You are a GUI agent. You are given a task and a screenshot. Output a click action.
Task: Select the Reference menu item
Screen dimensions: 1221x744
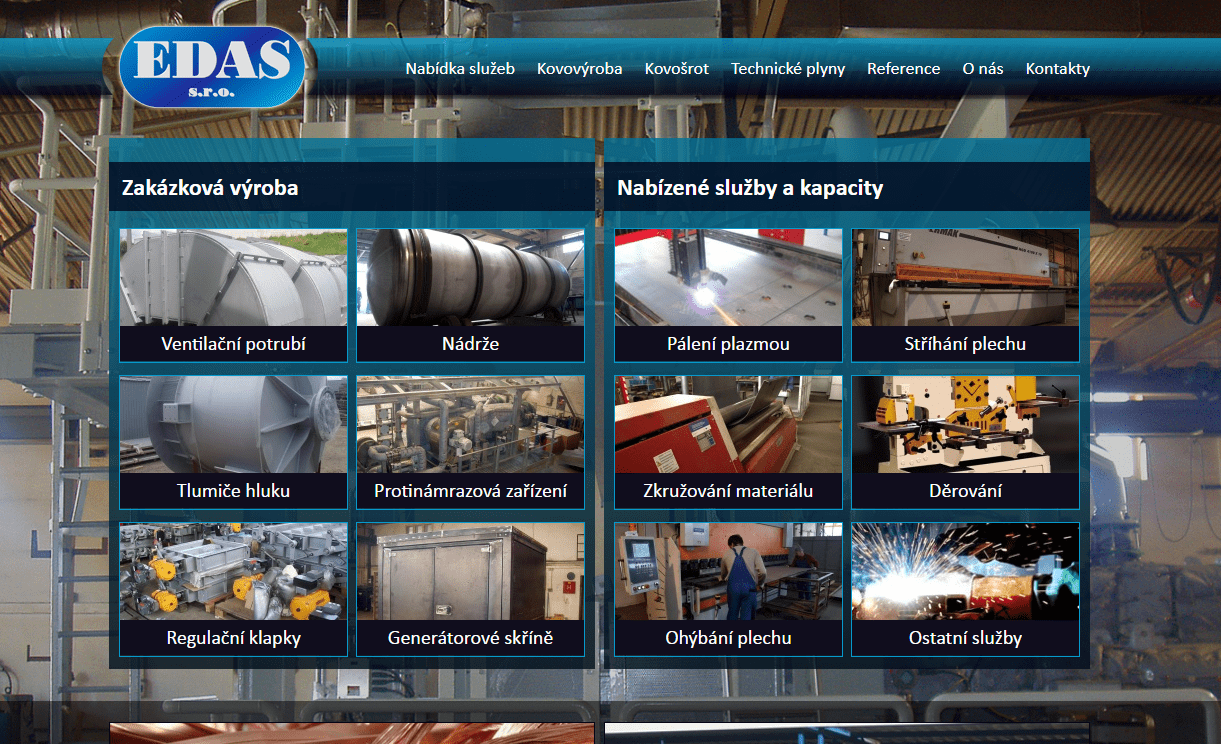tap(904, 69)
